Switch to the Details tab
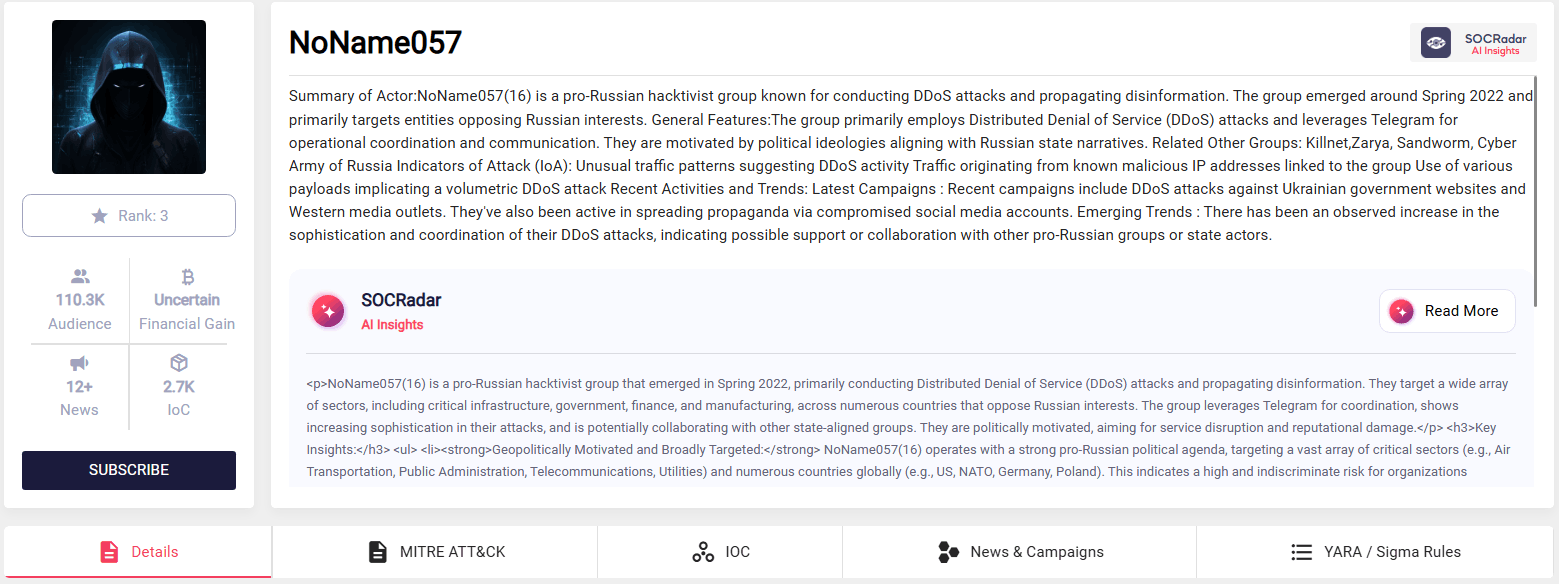Image resolution: width=1559 pixels, height=584 pixels. 138,552
